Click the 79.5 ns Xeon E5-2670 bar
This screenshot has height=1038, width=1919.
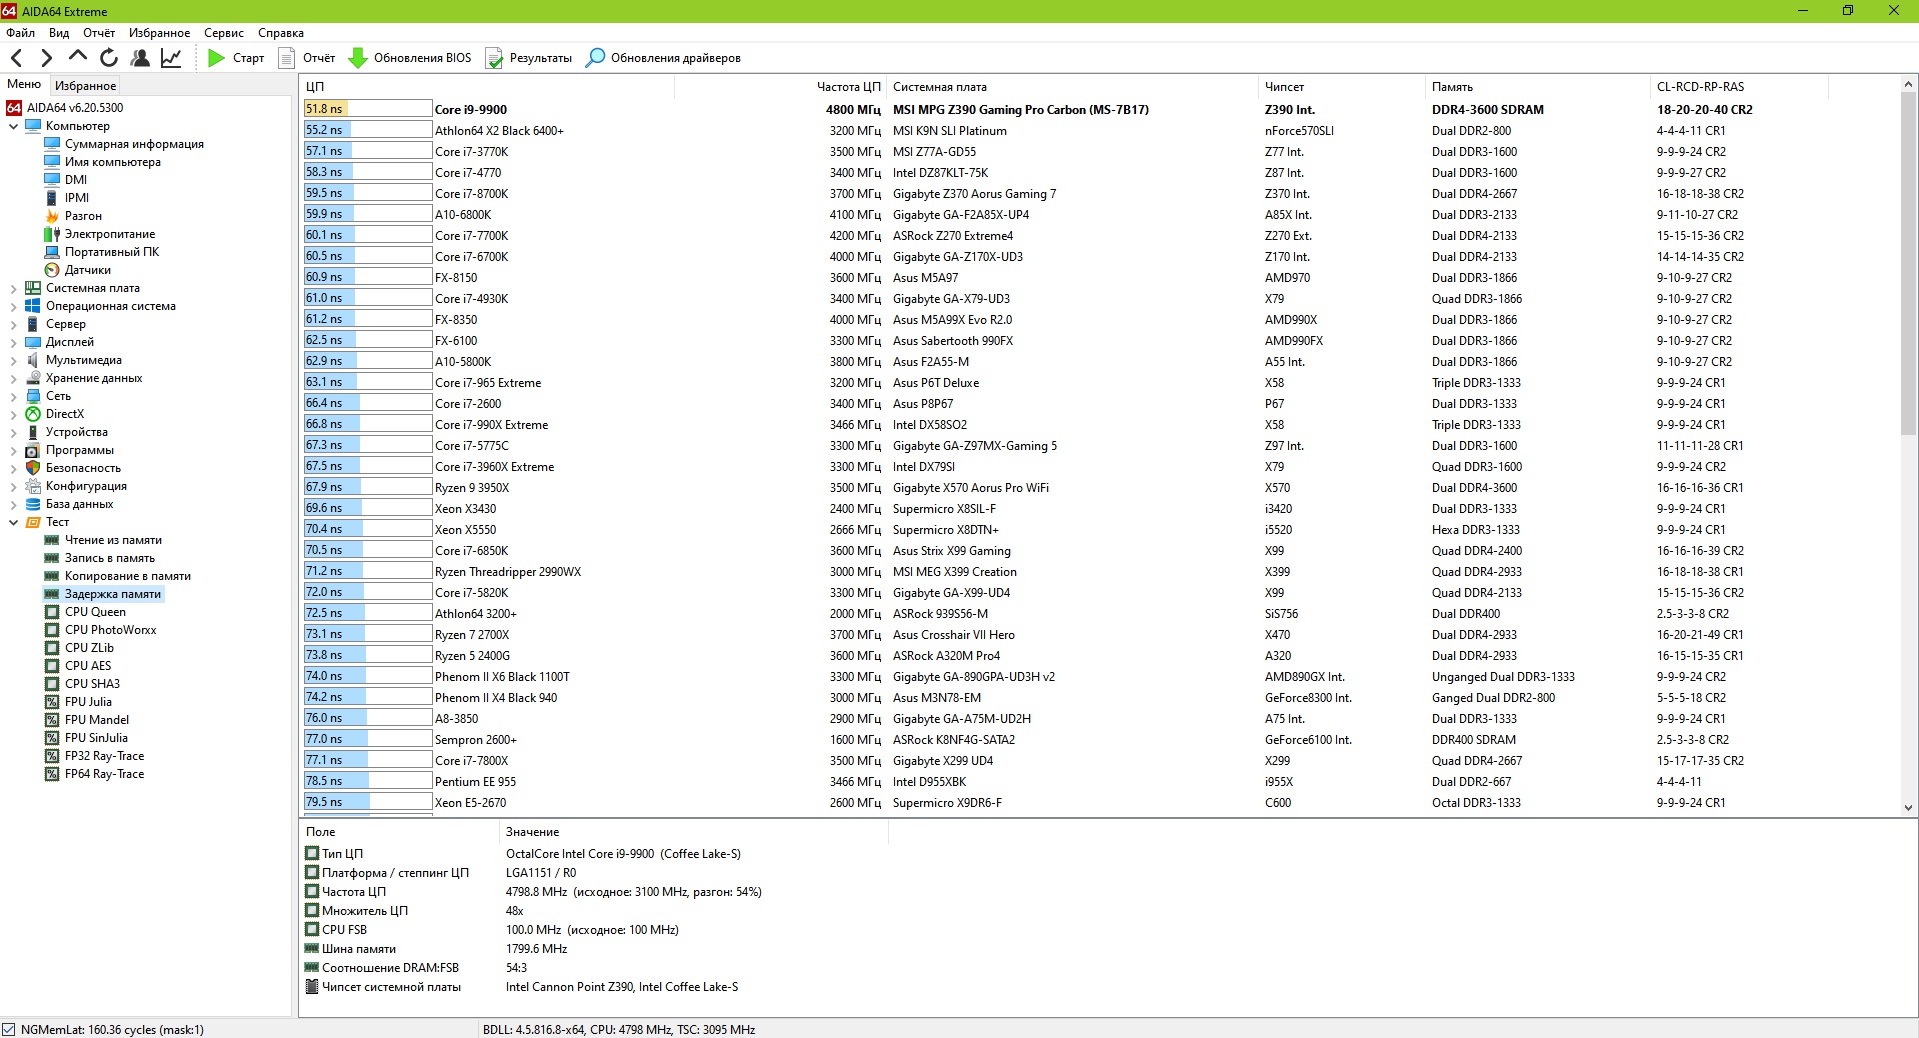click(x=367, y=802)
